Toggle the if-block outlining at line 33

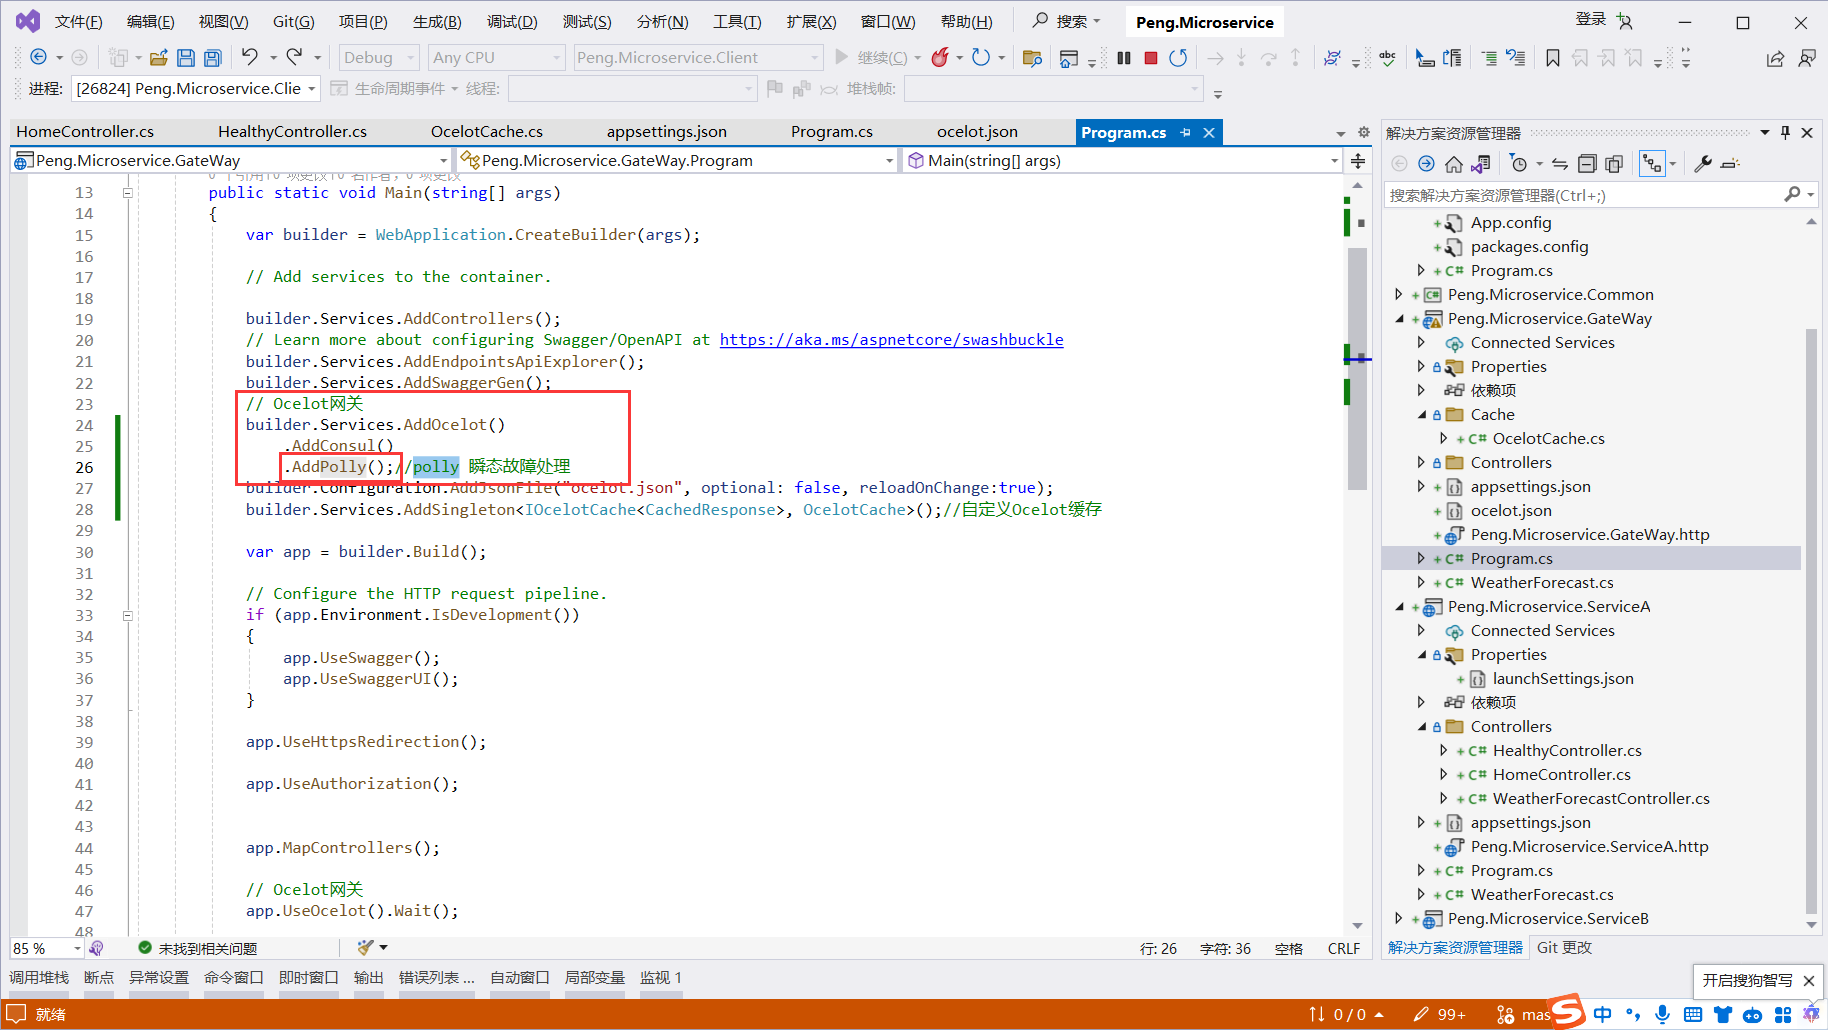[128, 615]
